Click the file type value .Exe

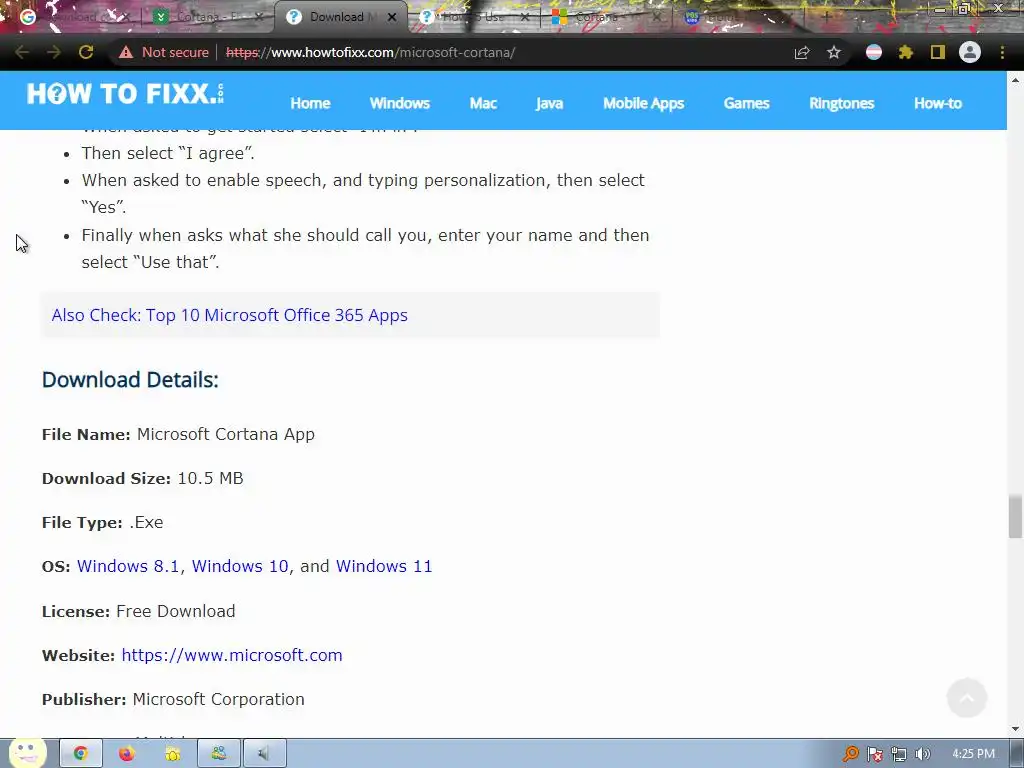tap(146, 522)
